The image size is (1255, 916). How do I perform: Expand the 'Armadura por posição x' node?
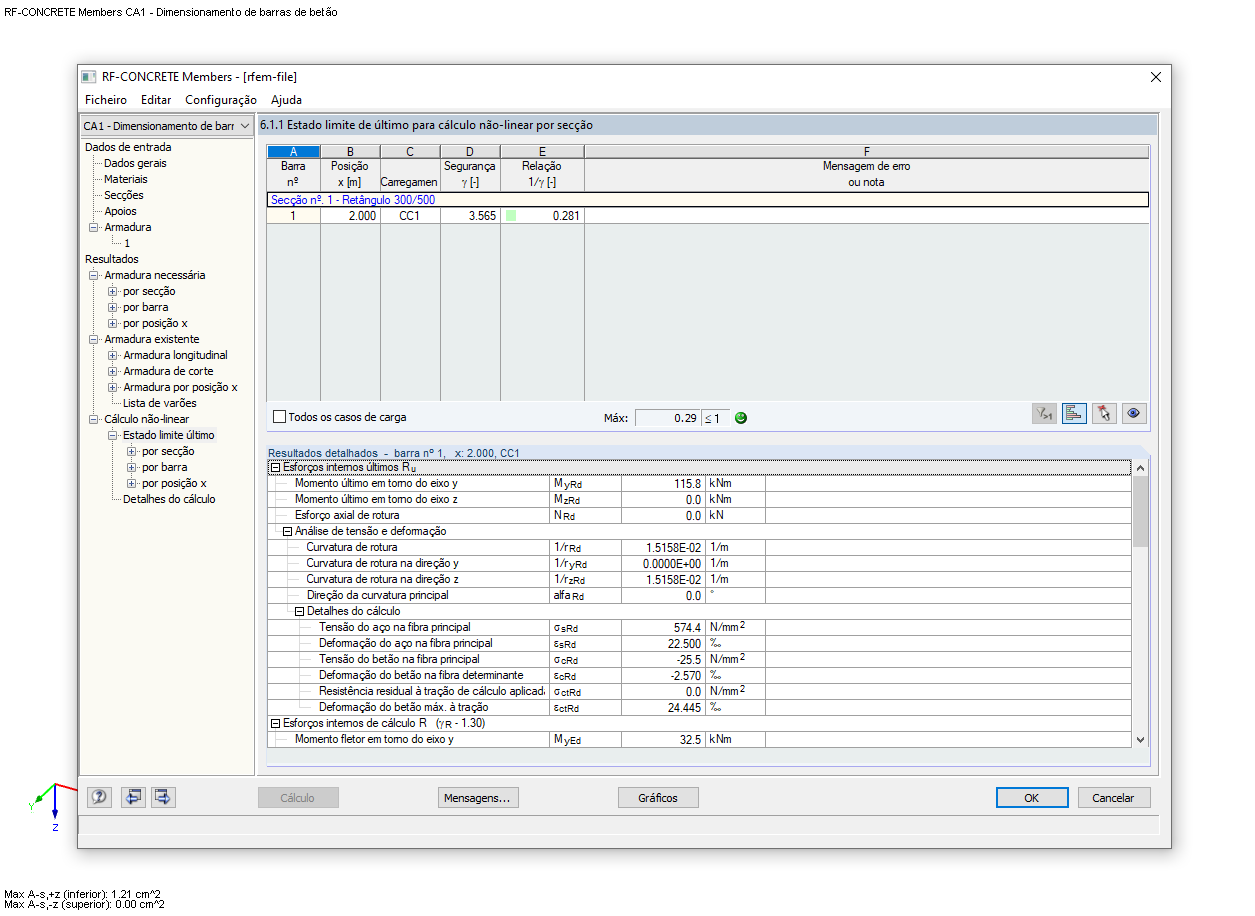coord(113,387)
